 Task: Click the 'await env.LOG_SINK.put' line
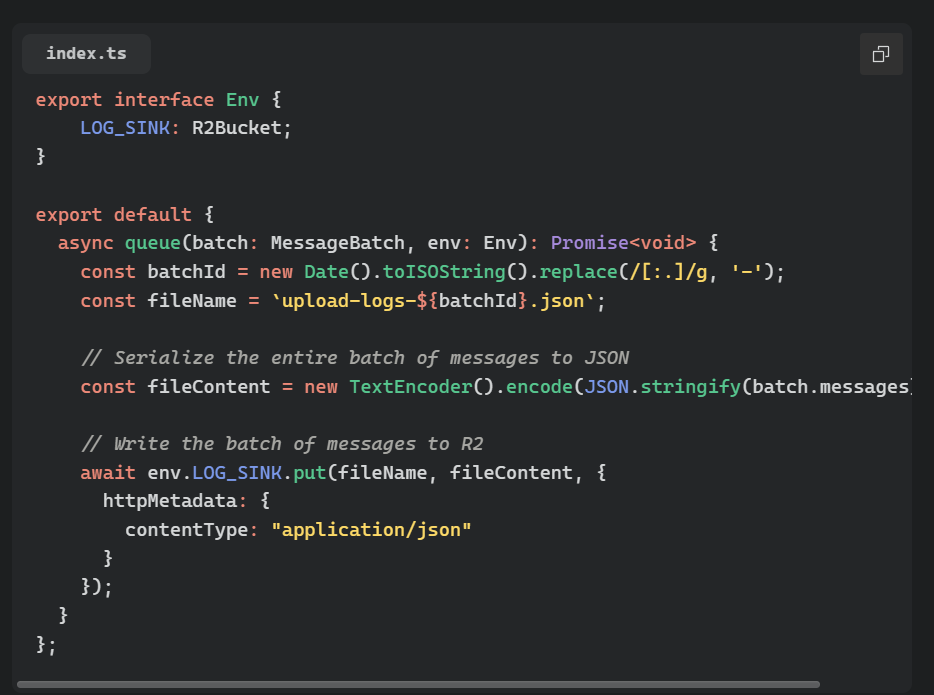(x=343, y=473)
